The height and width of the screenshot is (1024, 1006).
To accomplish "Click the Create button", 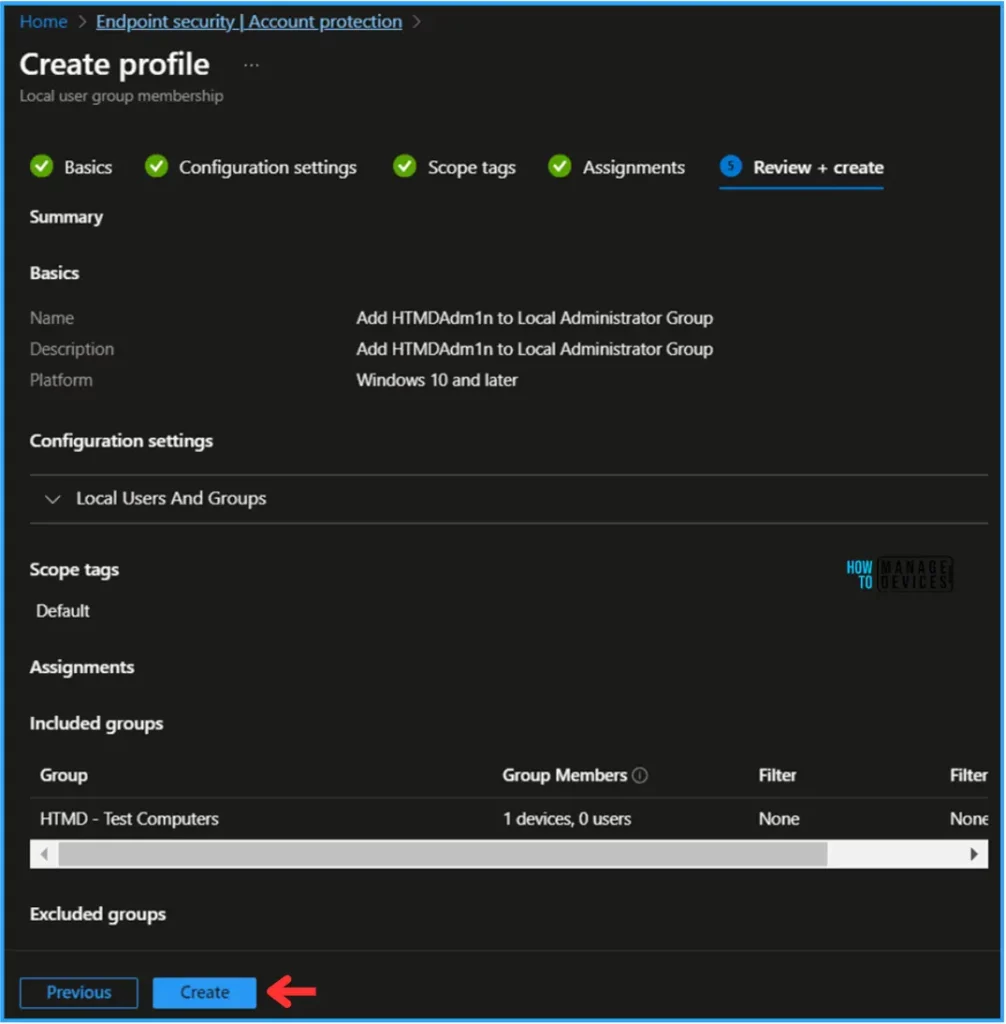I will point(204,993).
